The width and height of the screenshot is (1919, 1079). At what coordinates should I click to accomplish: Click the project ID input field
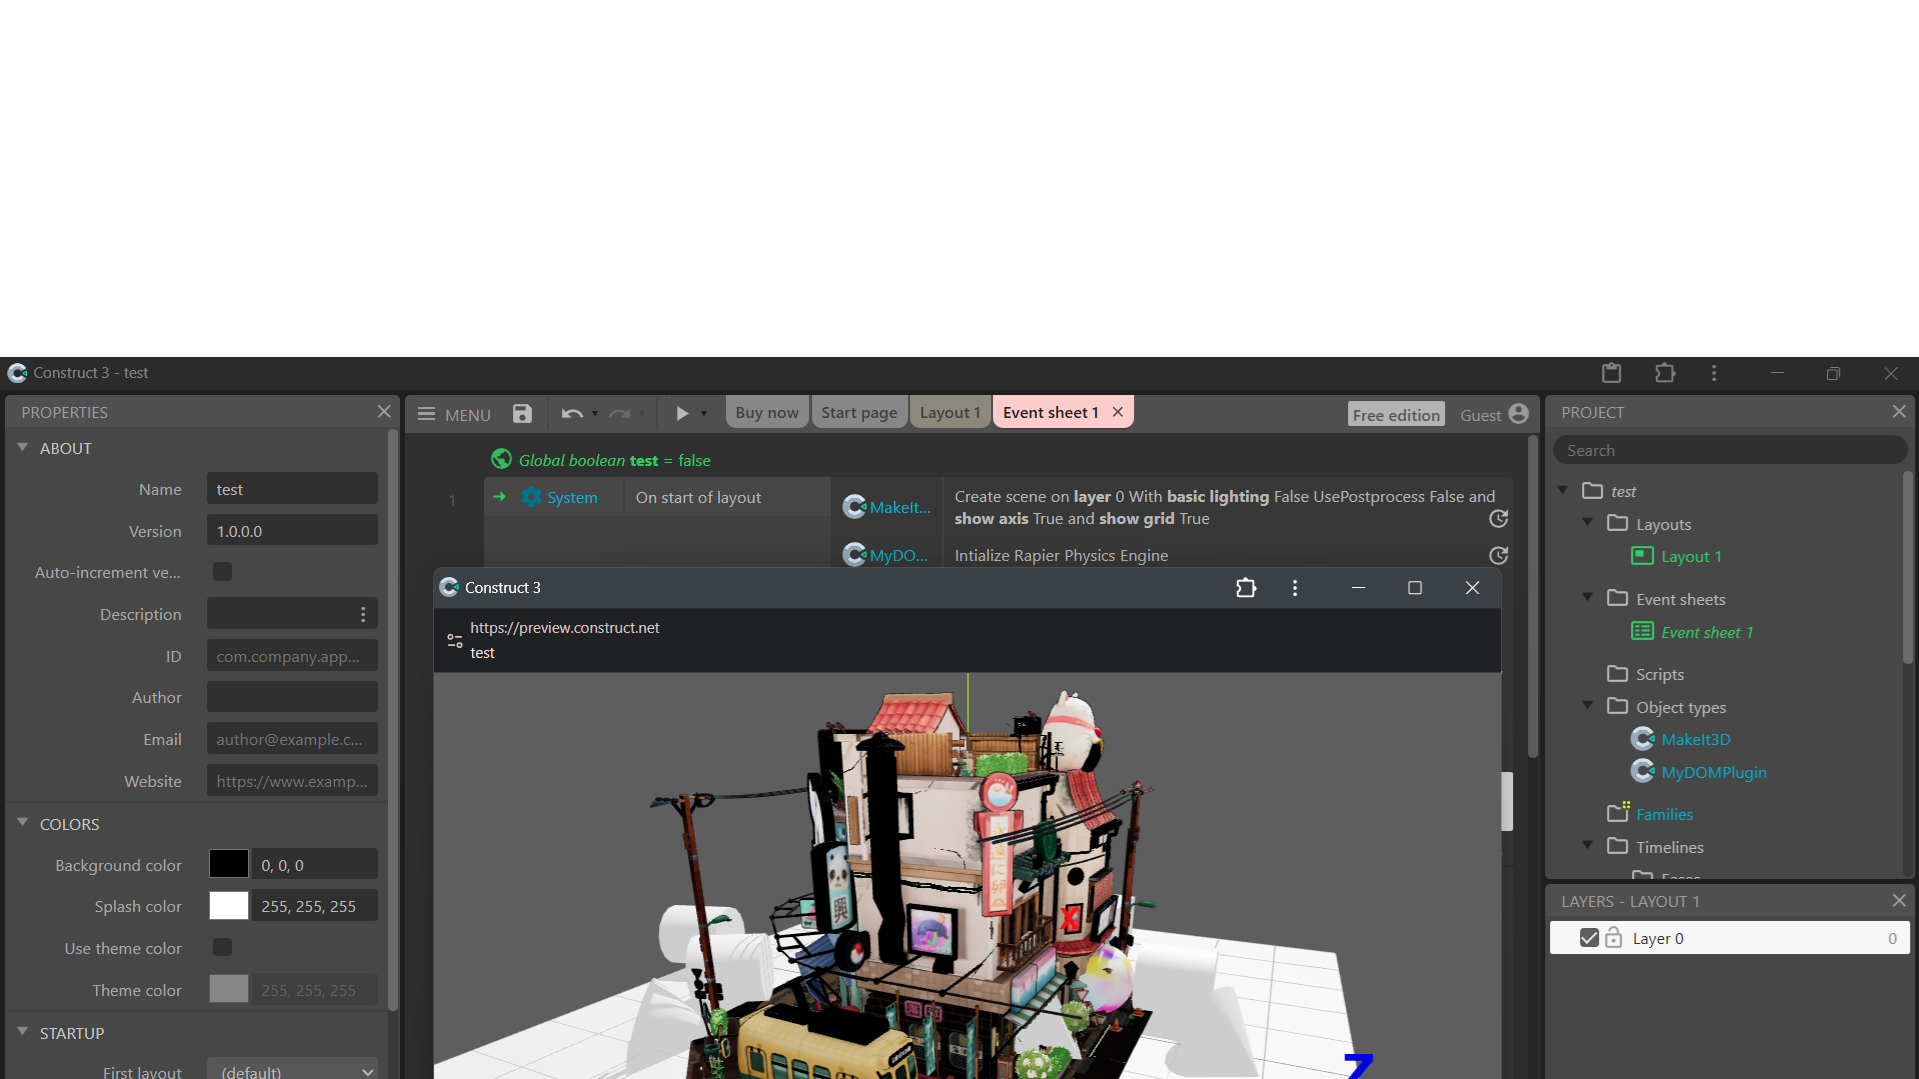tap(292, 656)
